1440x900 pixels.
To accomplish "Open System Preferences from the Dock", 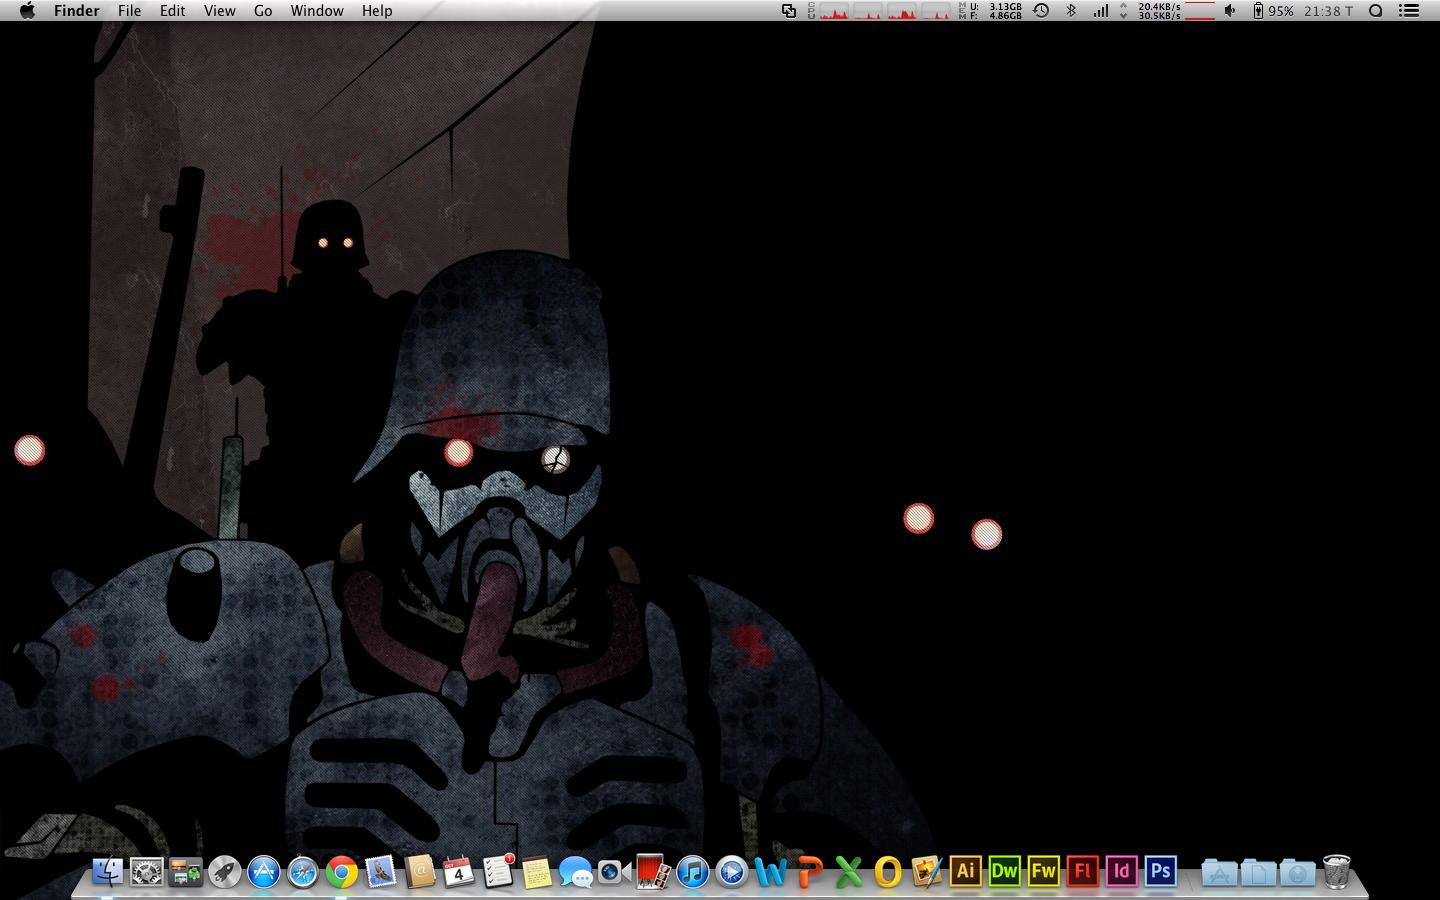I will (147, 872).
